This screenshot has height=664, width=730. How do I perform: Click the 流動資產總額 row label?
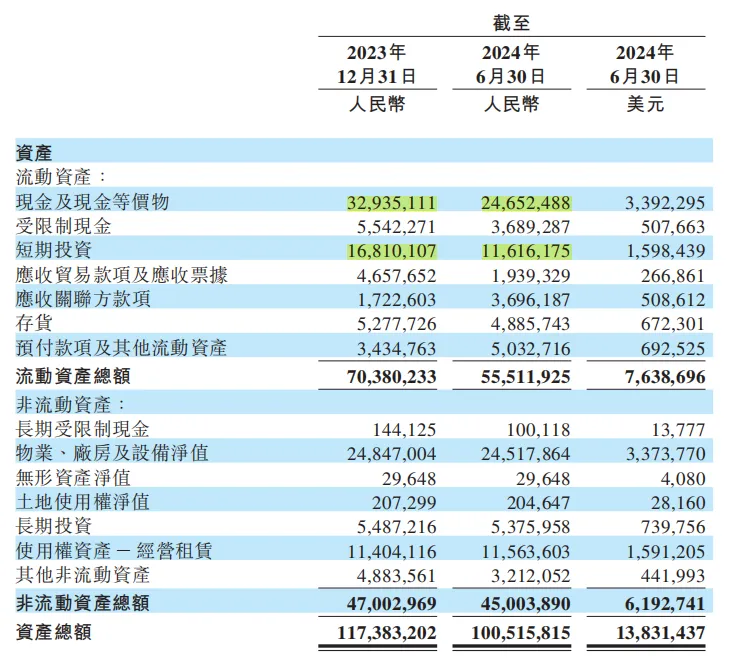tap(73, 376)
